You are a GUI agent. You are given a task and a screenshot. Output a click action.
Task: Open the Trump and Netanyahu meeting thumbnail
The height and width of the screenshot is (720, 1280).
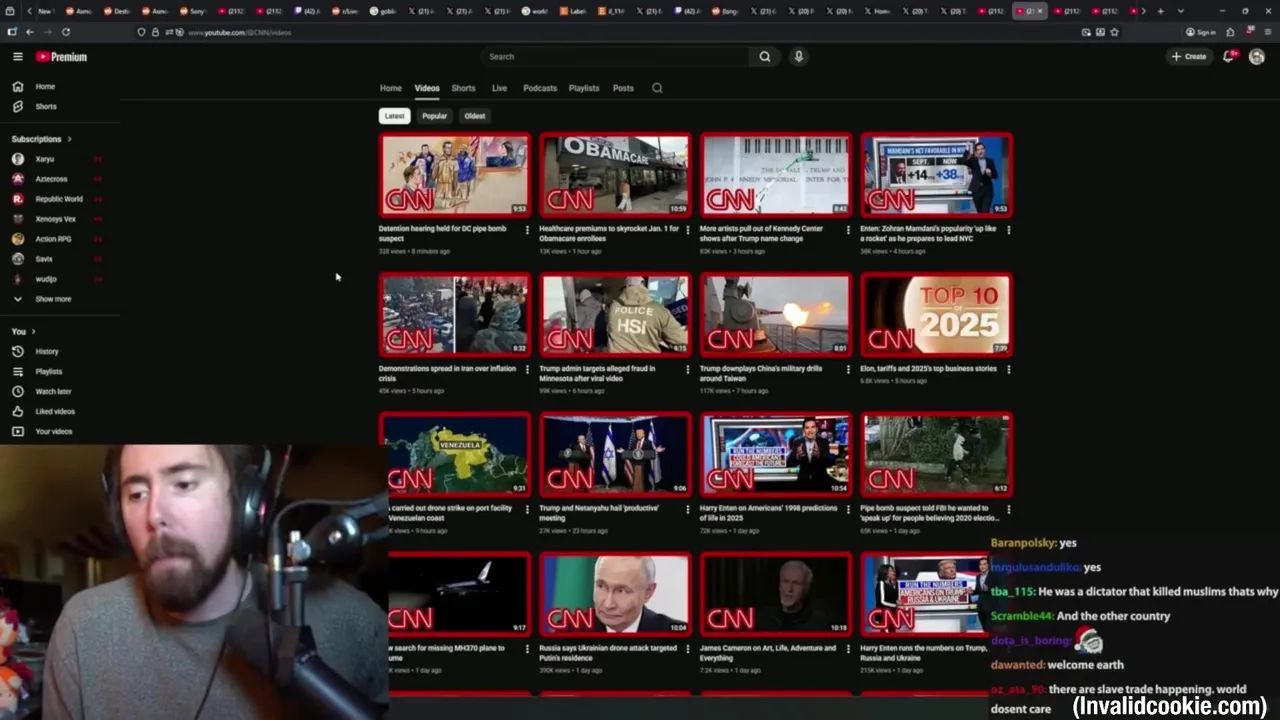tap(615, 455)
